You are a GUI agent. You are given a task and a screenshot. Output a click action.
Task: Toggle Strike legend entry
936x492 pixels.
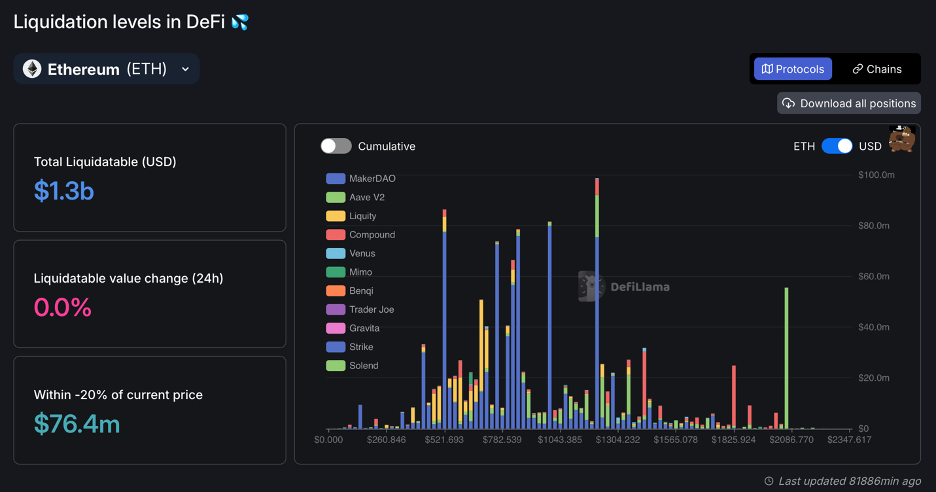350,347
